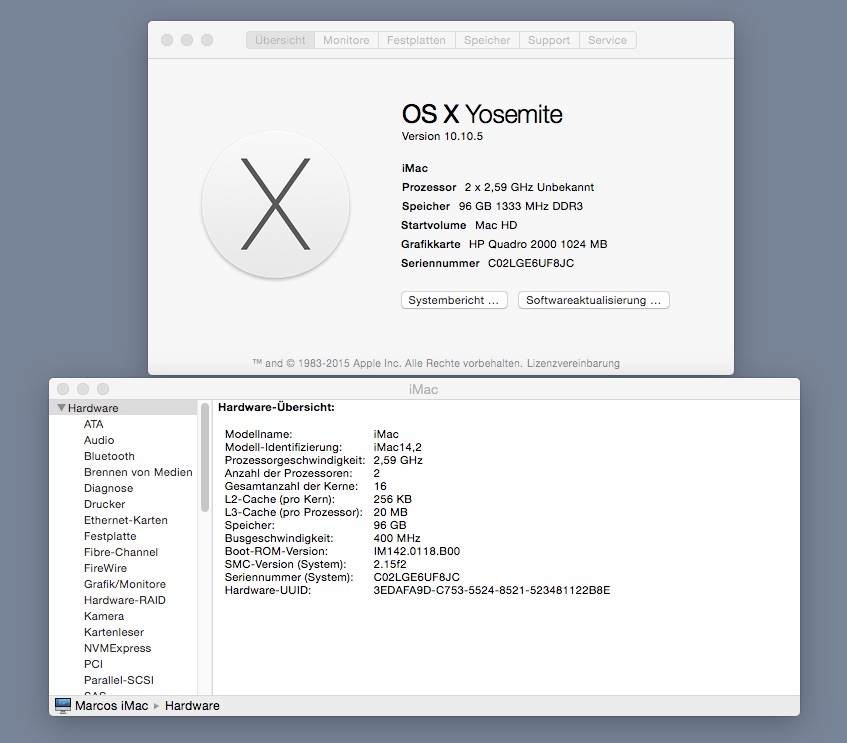Close the About This Mac window
Viewport: 847px width, 743px height.
click(167, 40)
